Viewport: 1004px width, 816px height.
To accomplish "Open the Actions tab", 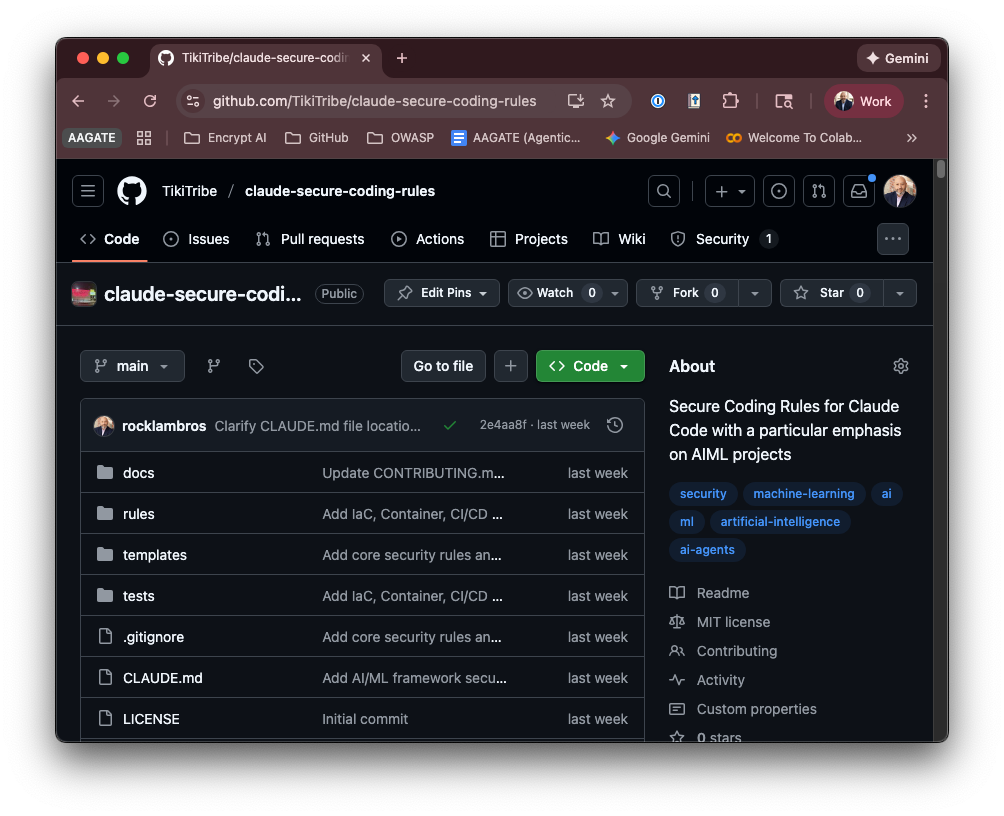I will point(427,239).
